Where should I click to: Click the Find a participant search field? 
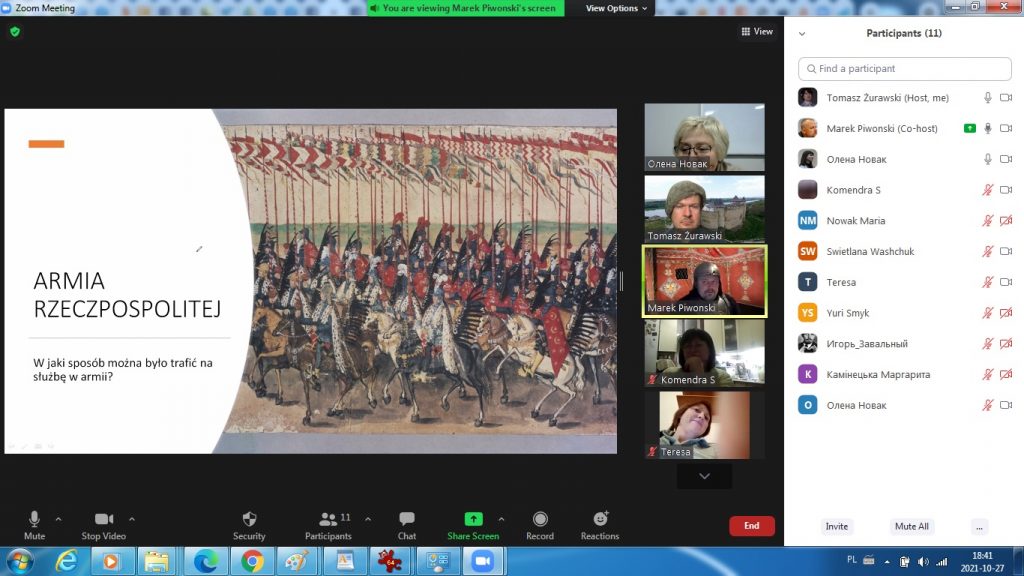click(x=905, y=69)
